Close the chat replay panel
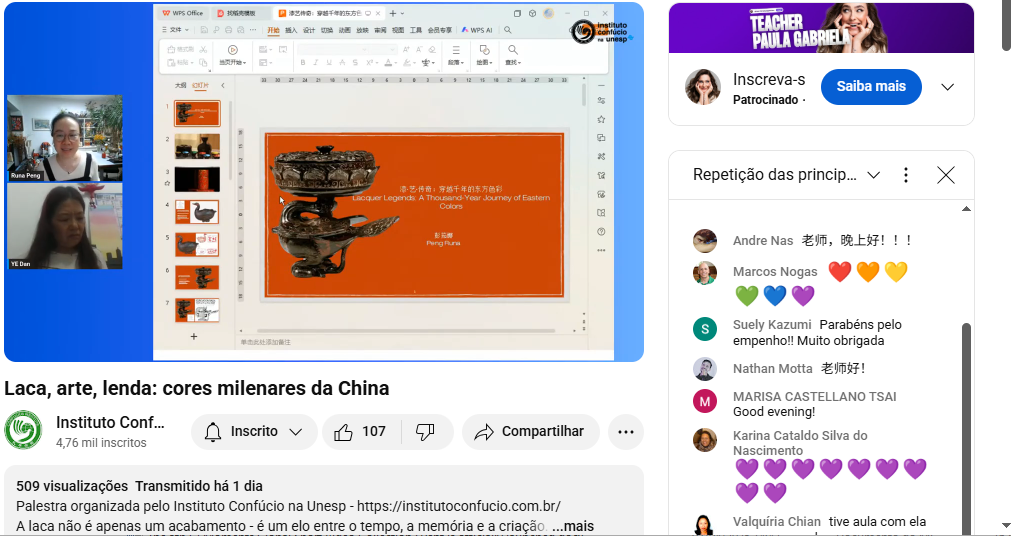Screen dimensions: 1011x536 pos(945,175)
